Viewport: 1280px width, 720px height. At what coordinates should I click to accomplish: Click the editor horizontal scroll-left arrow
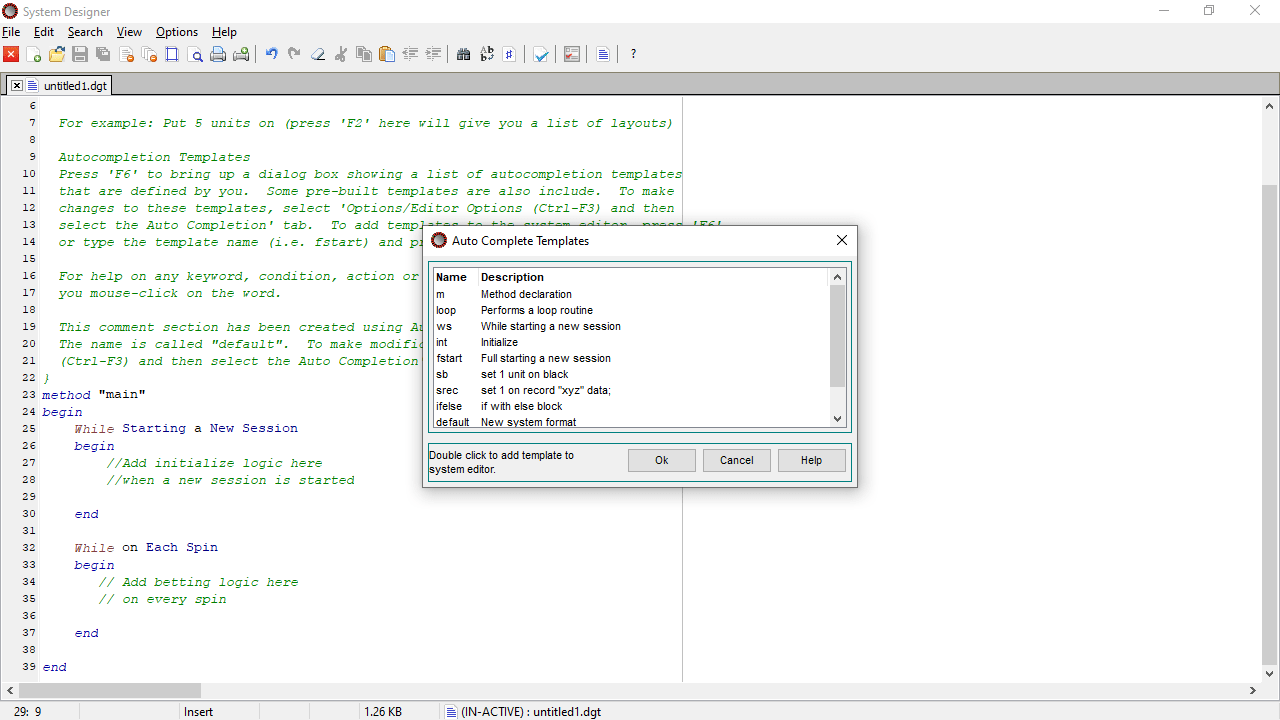tap(9, 690)
